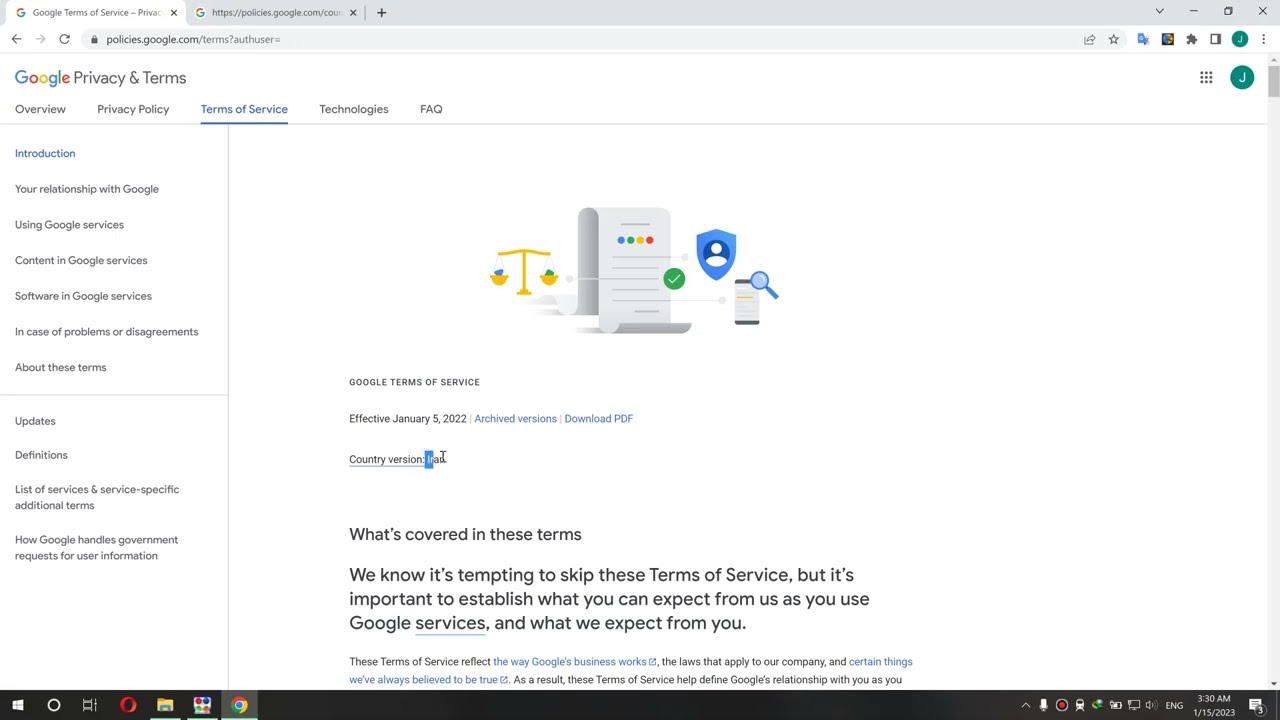Open the clock showing 3:30 AM

point(1215,706)
